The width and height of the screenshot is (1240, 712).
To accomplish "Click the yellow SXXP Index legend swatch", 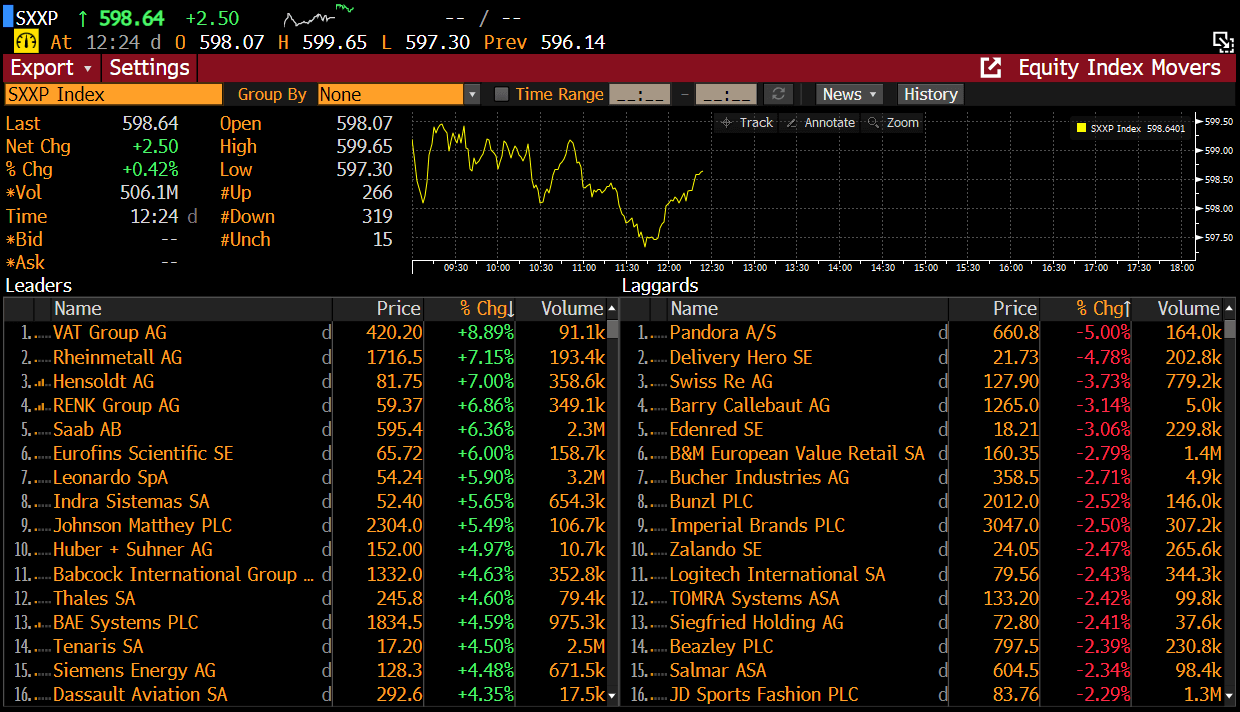I will (1081, 128).
